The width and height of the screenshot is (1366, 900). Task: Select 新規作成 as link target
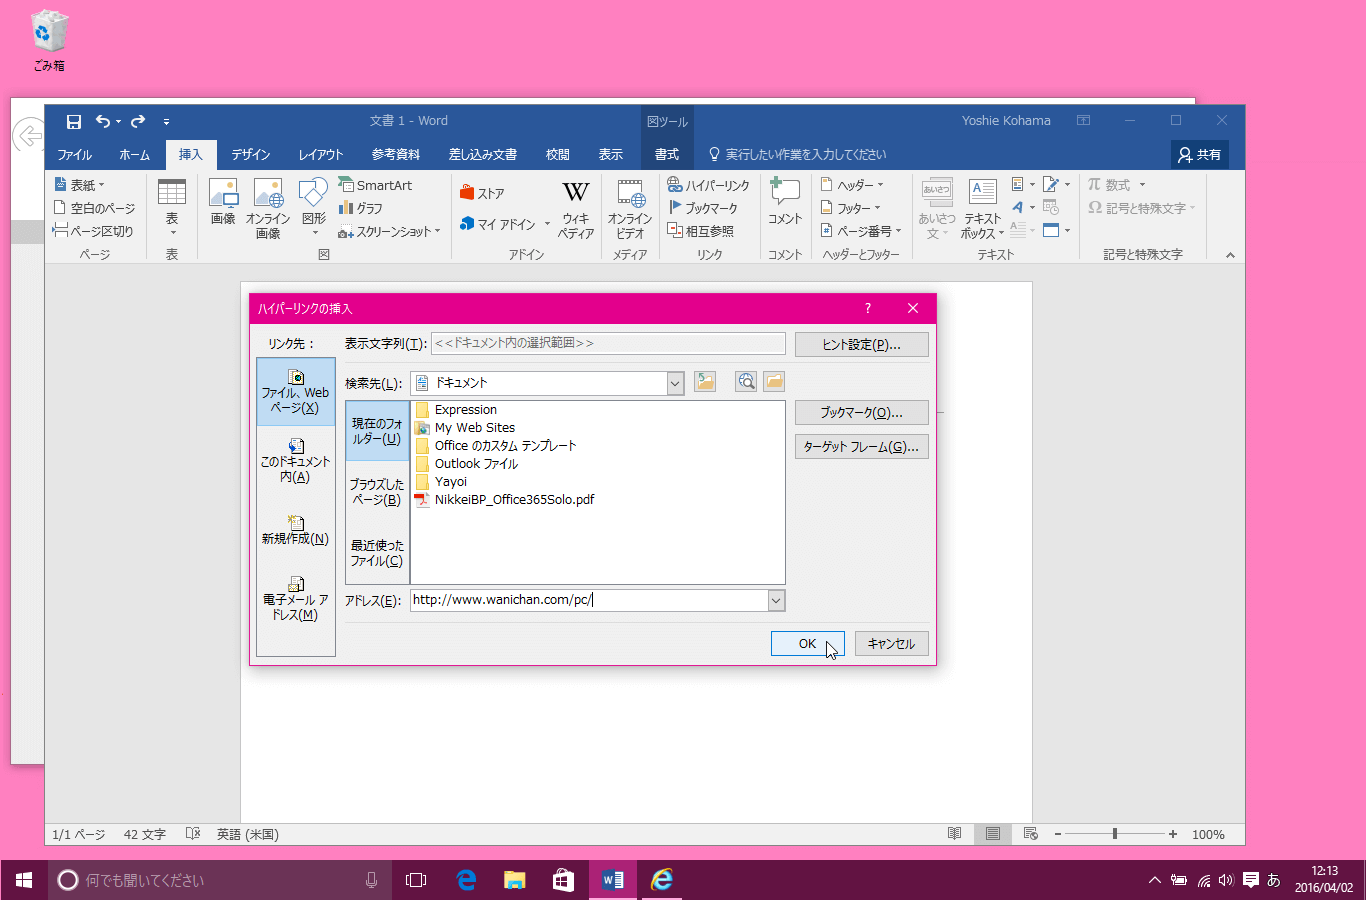[296, 530]
